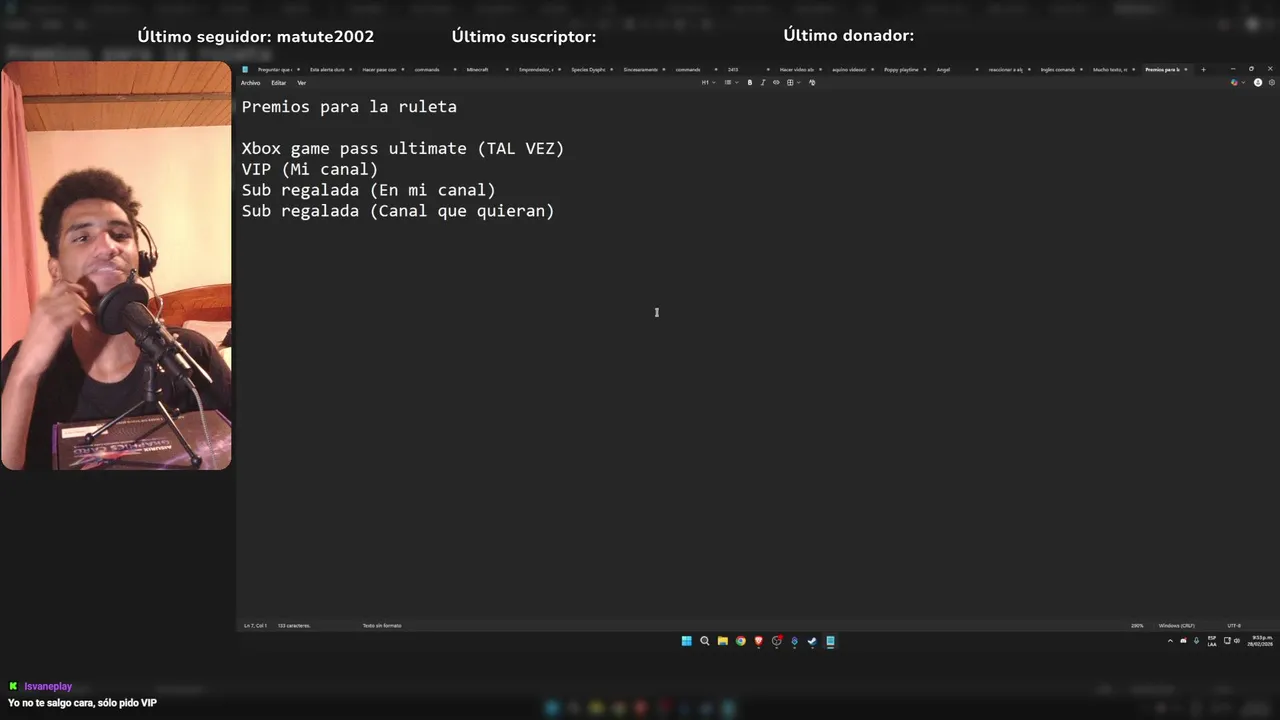This screenshot has height=720, width=1280.
Task: Click the zoom percentage in status bar
Action: (x=1137, y=626)
